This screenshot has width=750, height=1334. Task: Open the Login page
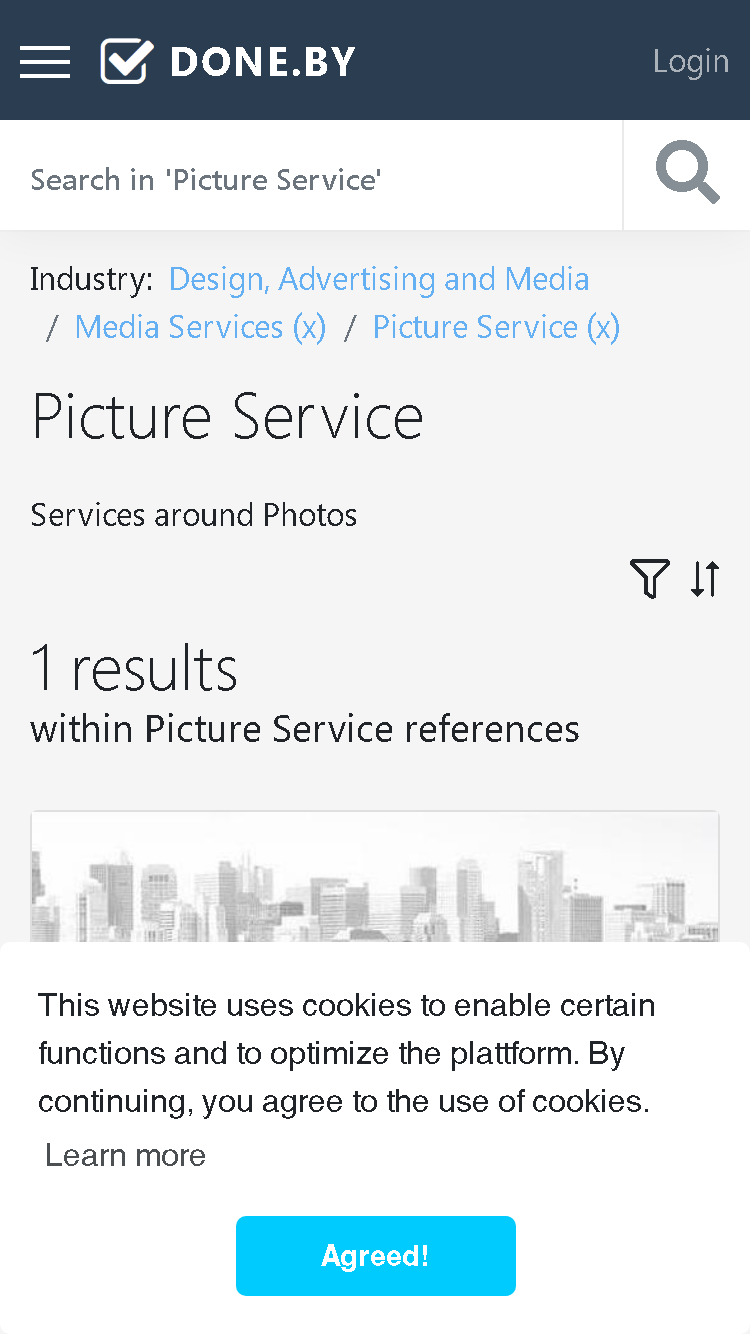[x=691, y=61]
